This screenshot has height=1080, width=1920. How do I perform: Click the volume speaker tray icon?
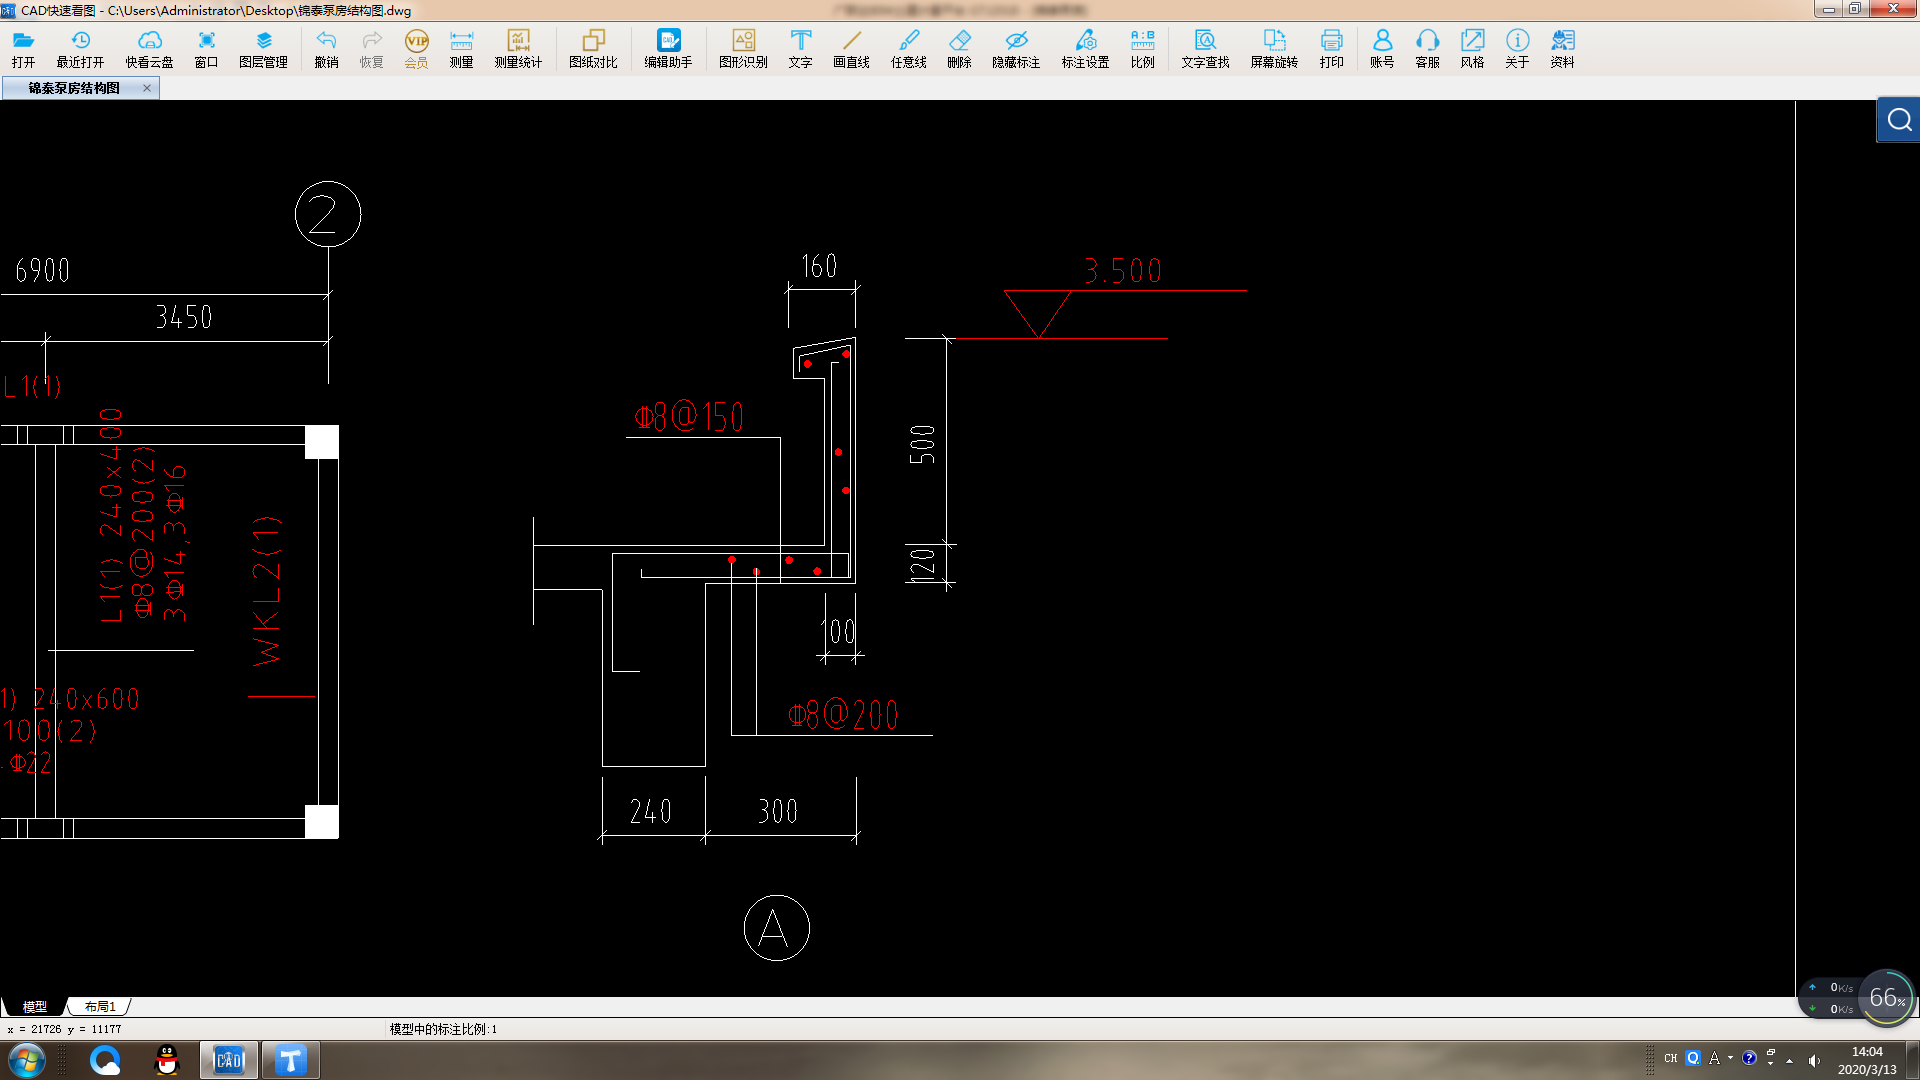1814,1060
